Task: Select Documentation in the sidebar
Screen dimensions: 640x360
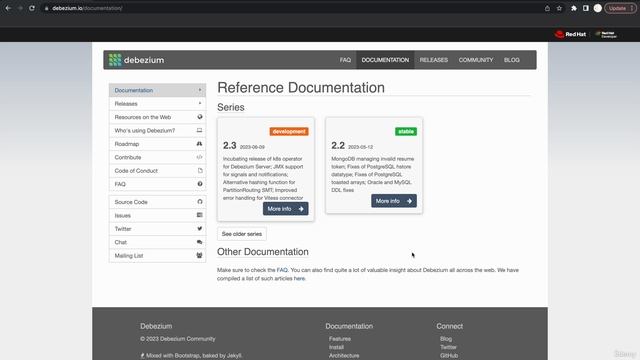Action: click(x=157, y=90)
